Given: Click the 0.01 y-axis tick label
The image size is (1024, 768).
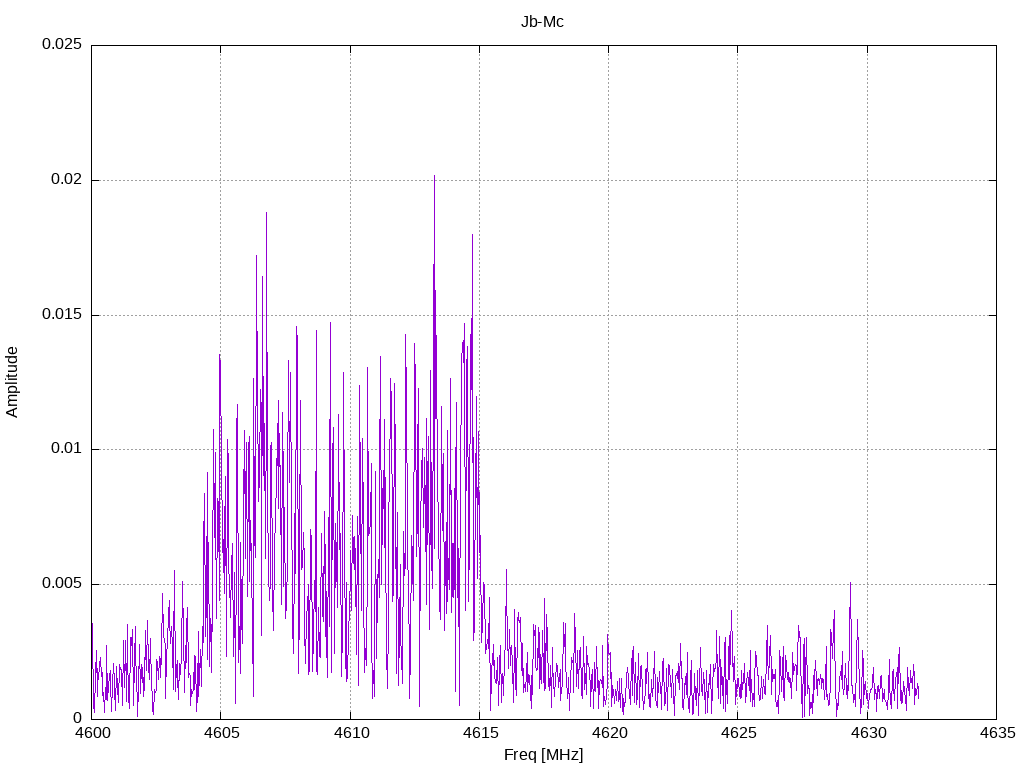Looking at the screenshot, I should pos(65,449).
